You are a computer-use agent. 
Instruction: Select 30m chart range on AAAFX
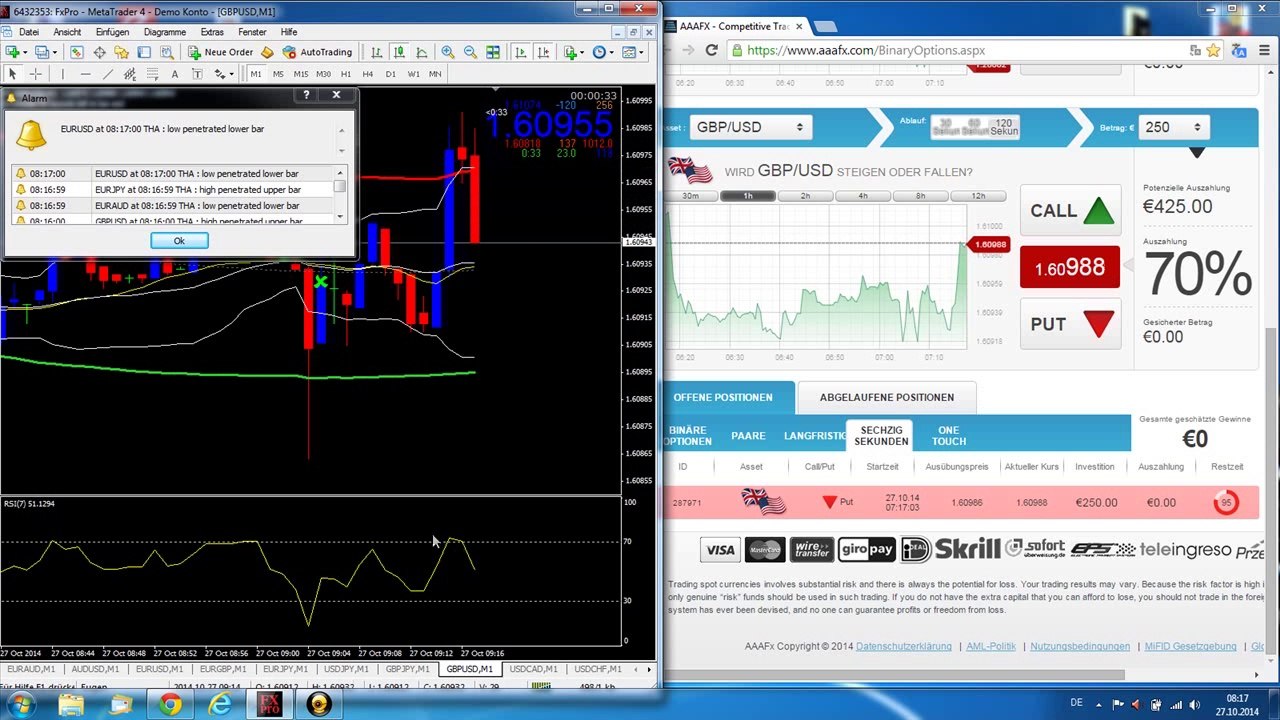690,196
